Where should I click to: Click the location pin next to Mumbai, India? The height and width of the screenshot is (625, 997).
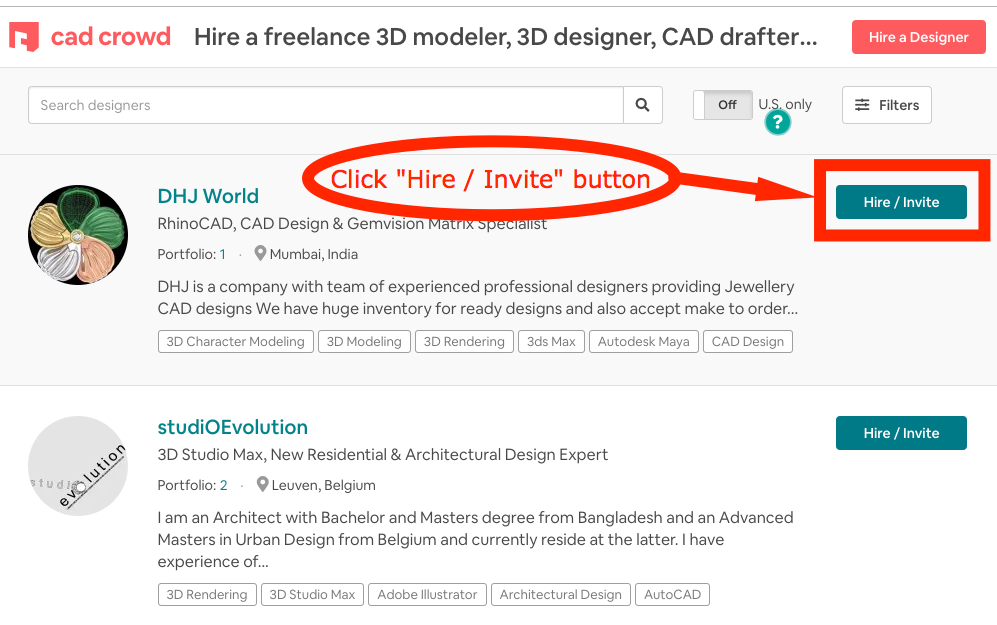click(262, 254)
